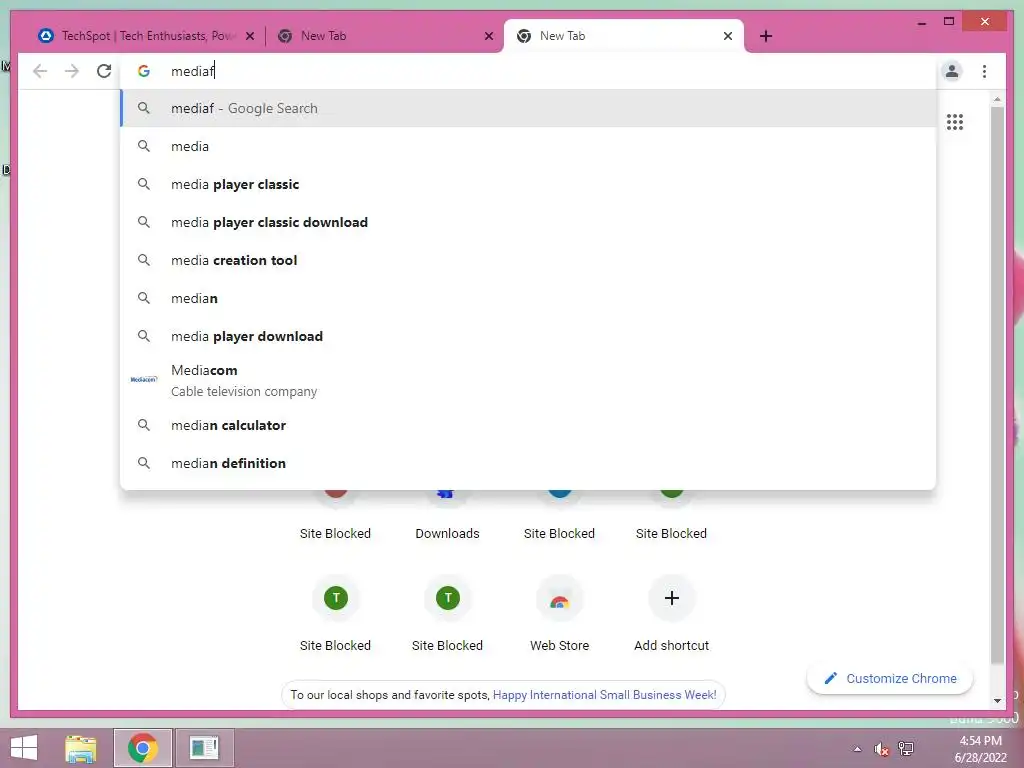
Task: Switch to the middle New Tab
Action: 385,36
